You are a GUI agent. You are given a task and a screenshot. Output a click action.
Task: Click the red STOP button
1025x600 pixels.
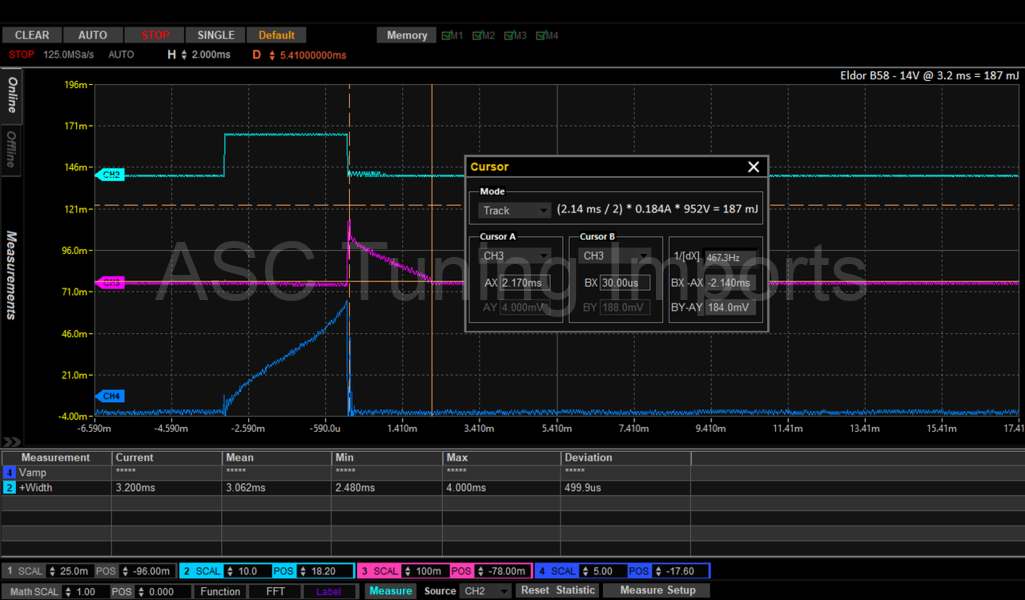click(155, 35)
